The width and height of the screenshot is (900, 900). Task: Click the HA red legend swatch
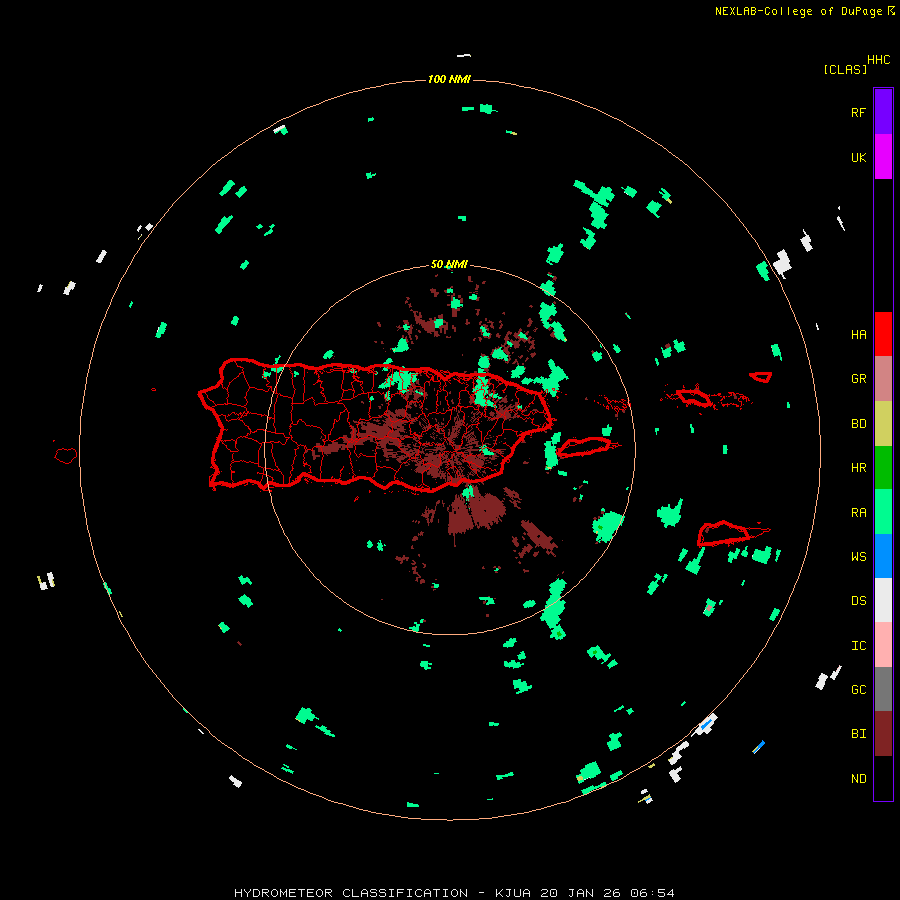[x=883, y=334]
